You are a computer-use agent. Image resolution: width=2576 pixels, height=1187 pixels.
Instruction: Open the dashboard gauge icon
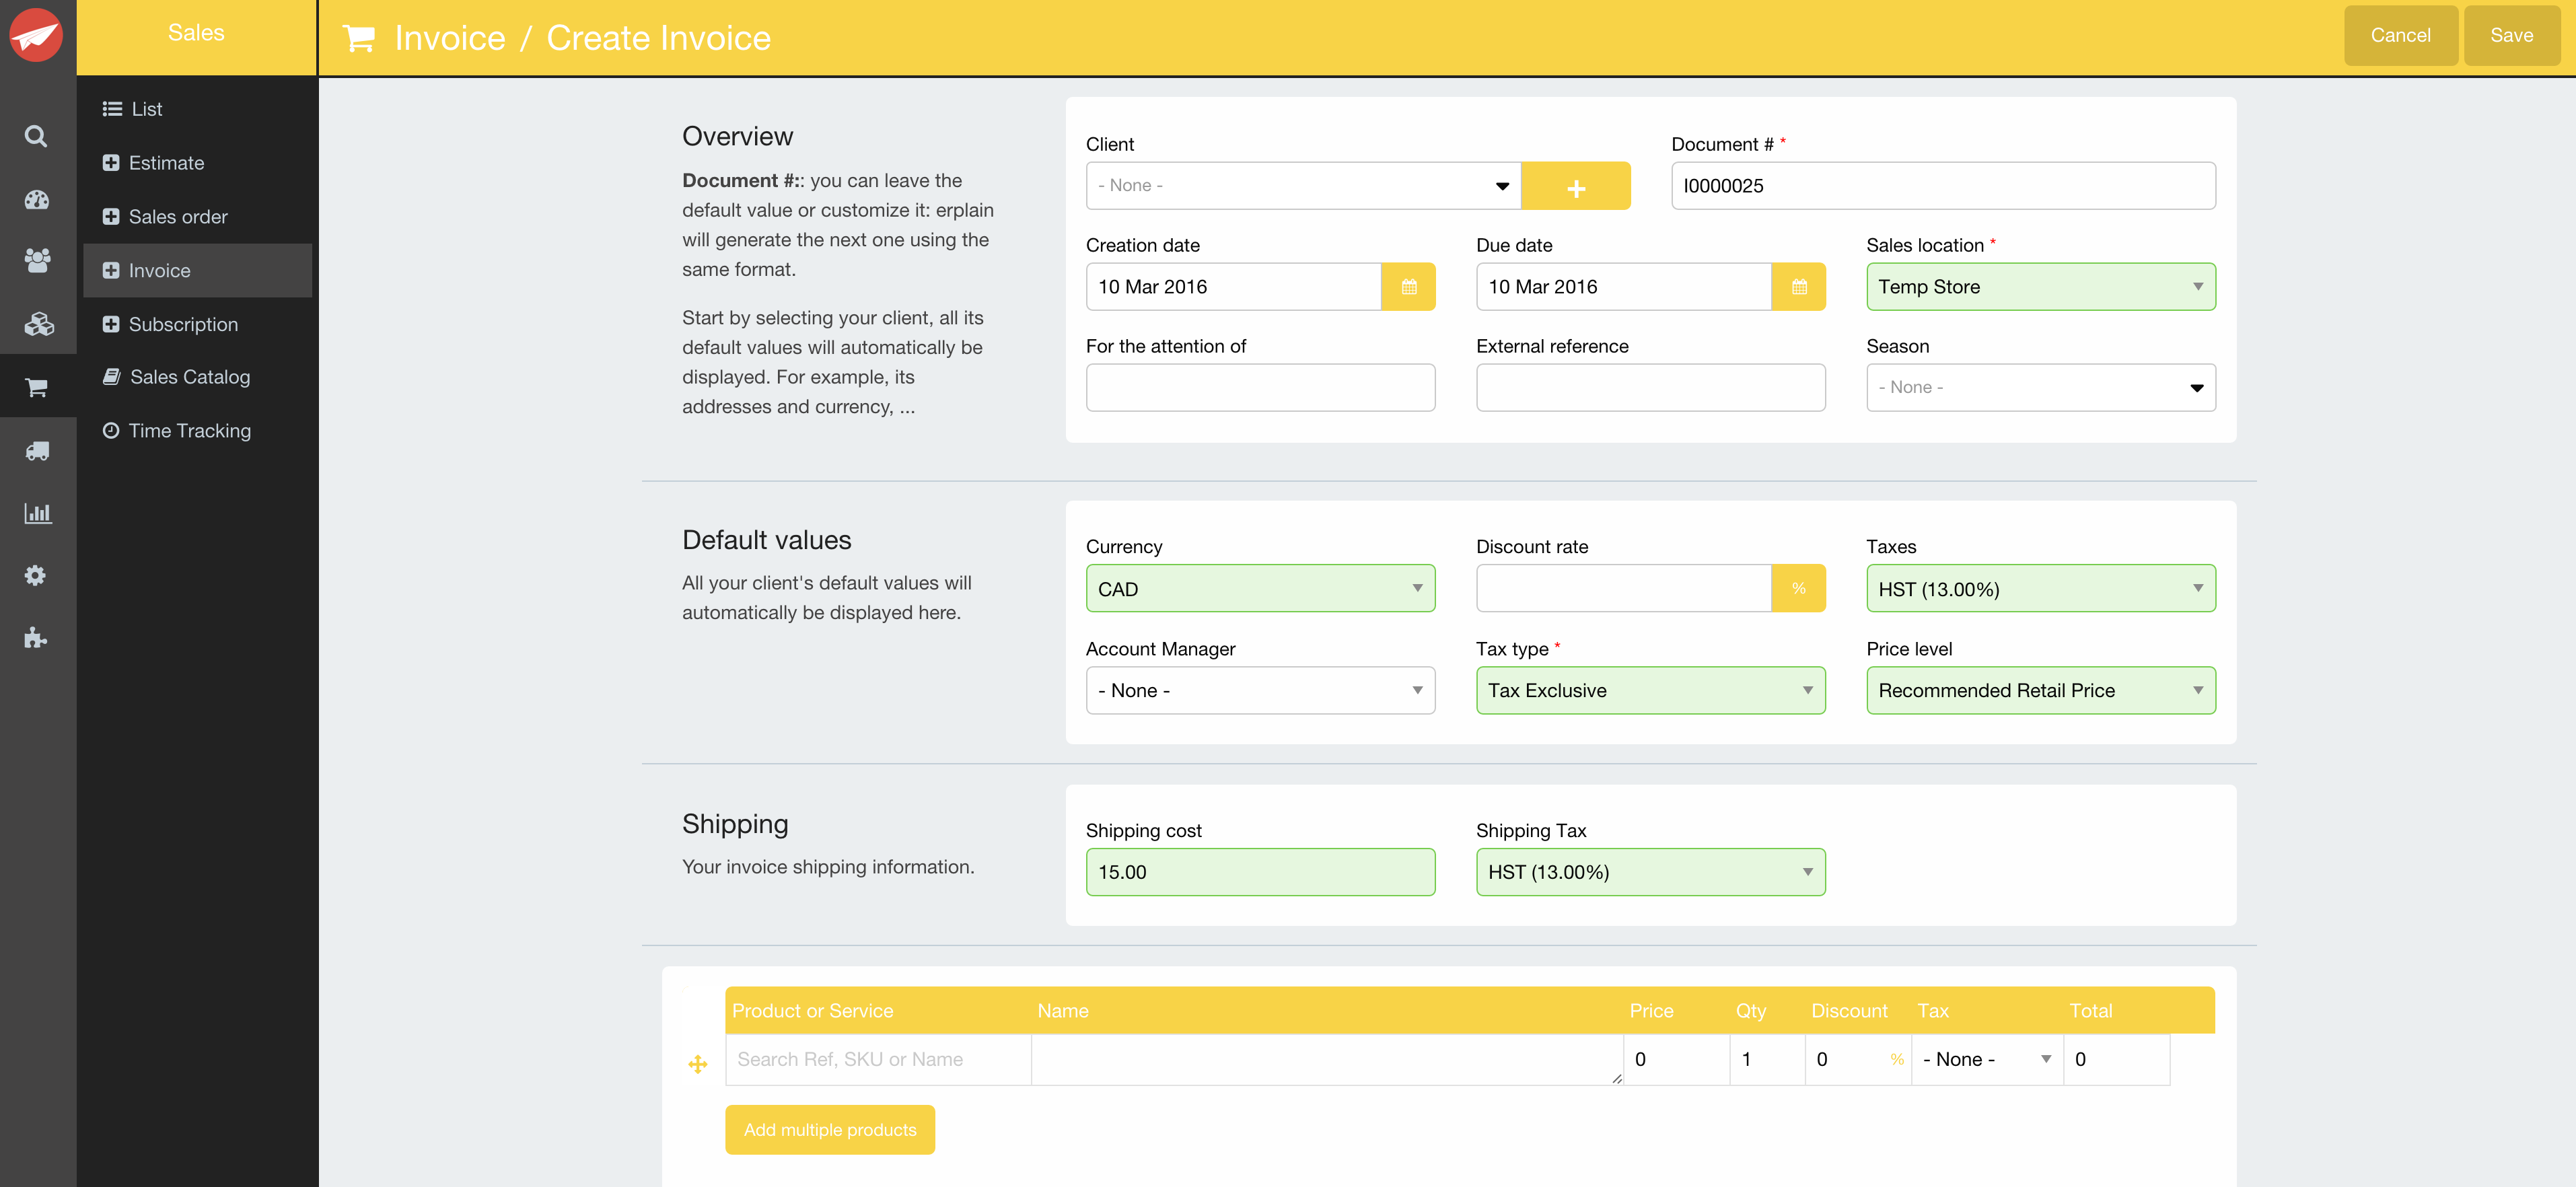point(36,200)
